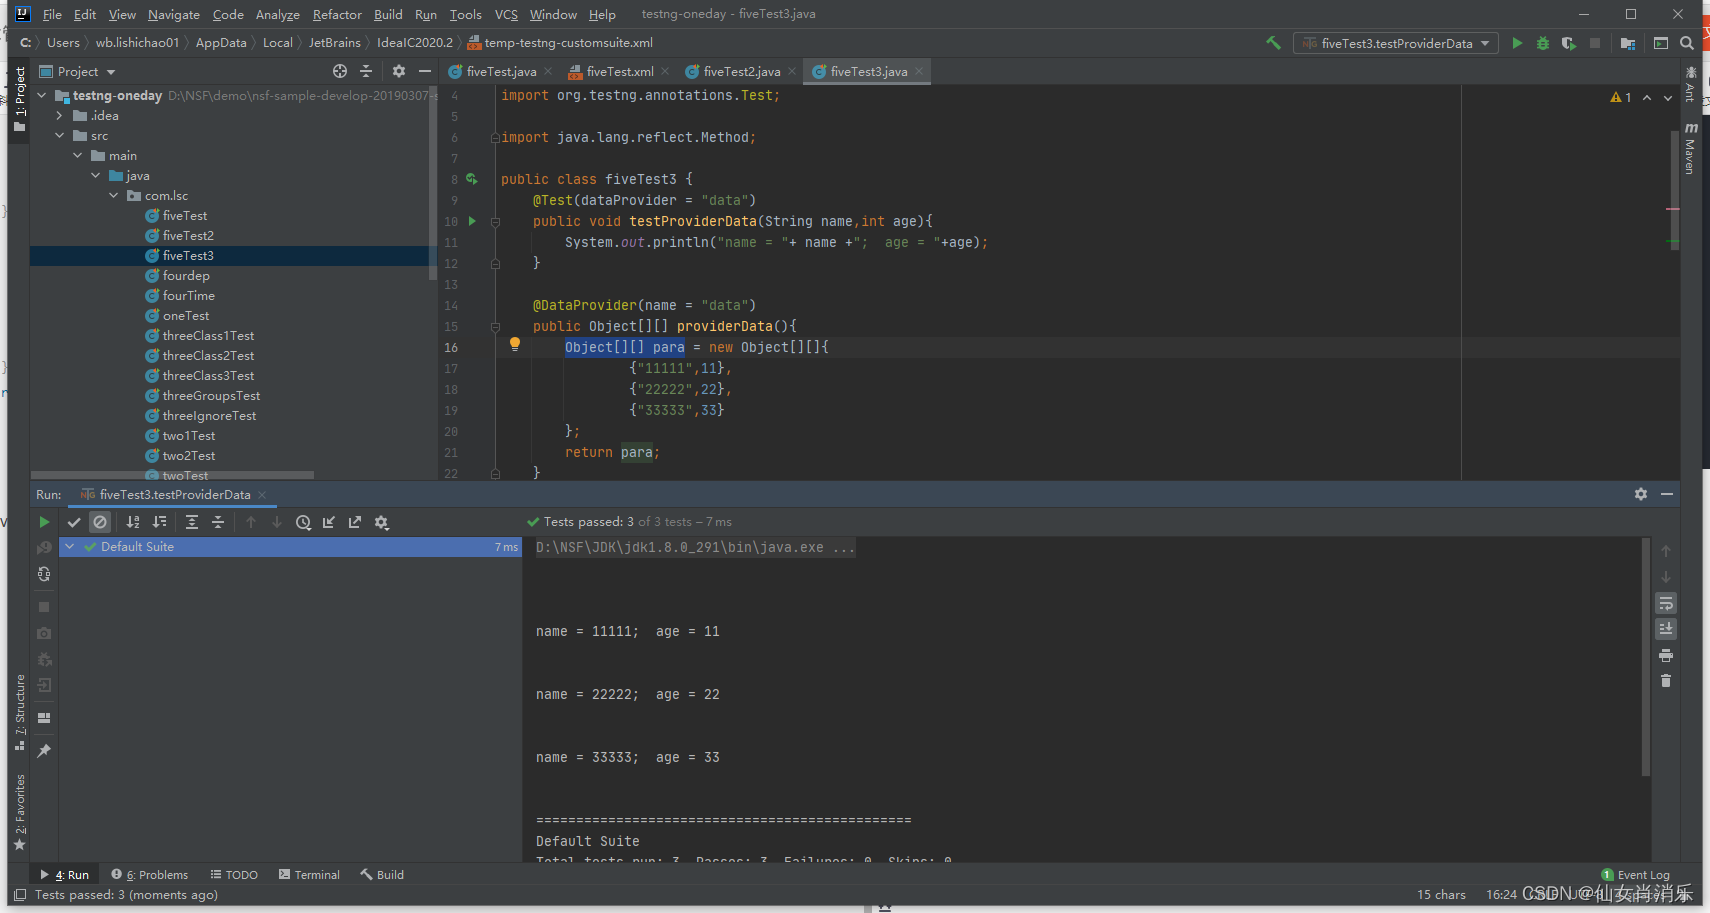The image size is (1710, 913).
Task: Open the Event Log
Action: 1635,875
